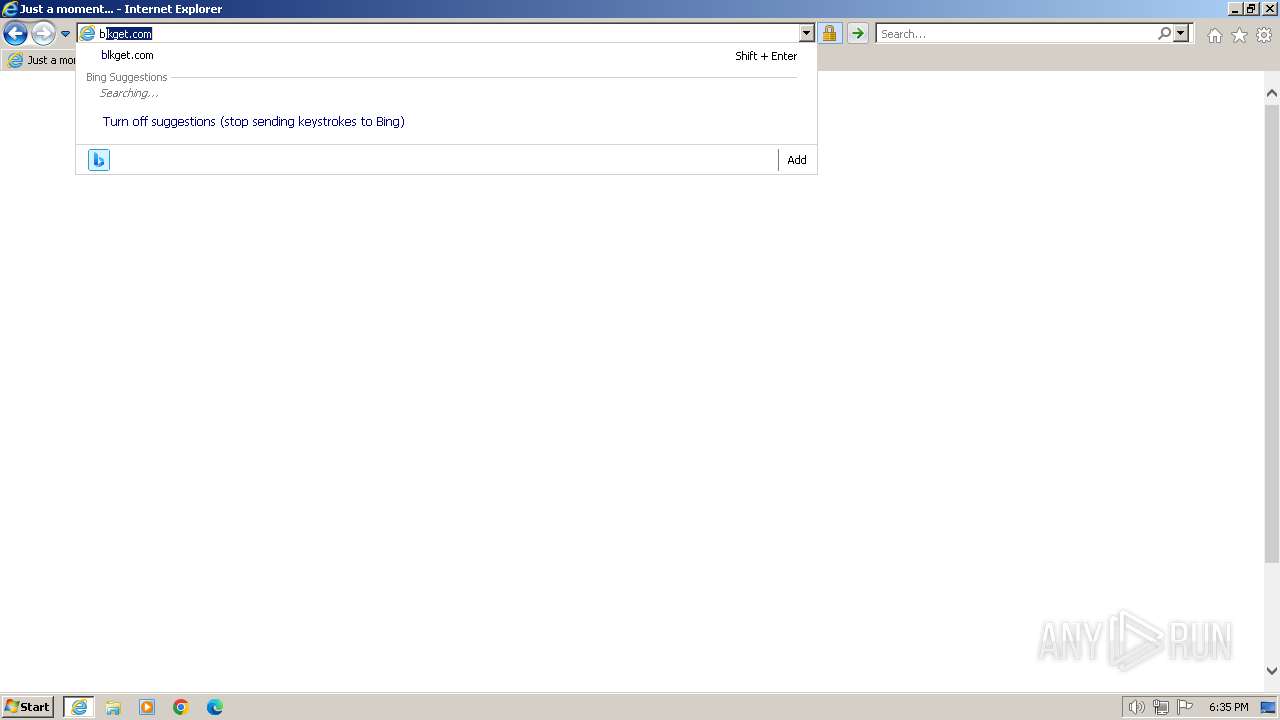Switch to the 'Just a moment' tab
The height and width of the screenshot is (720, 1280).
(40, 60)
